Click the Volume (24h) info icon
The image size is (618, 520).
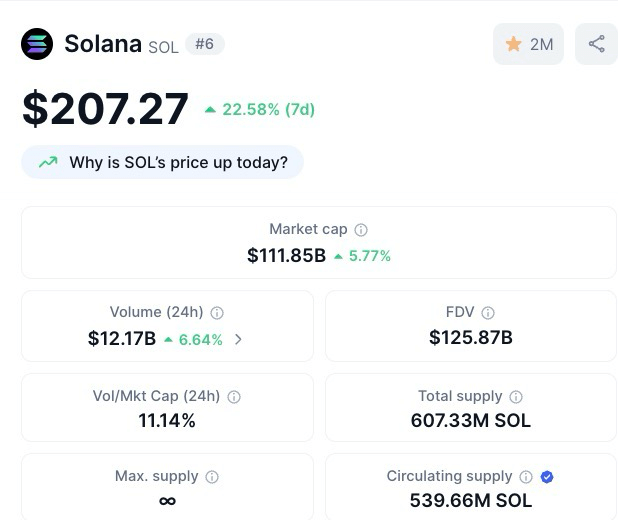[x=217, y=313]
